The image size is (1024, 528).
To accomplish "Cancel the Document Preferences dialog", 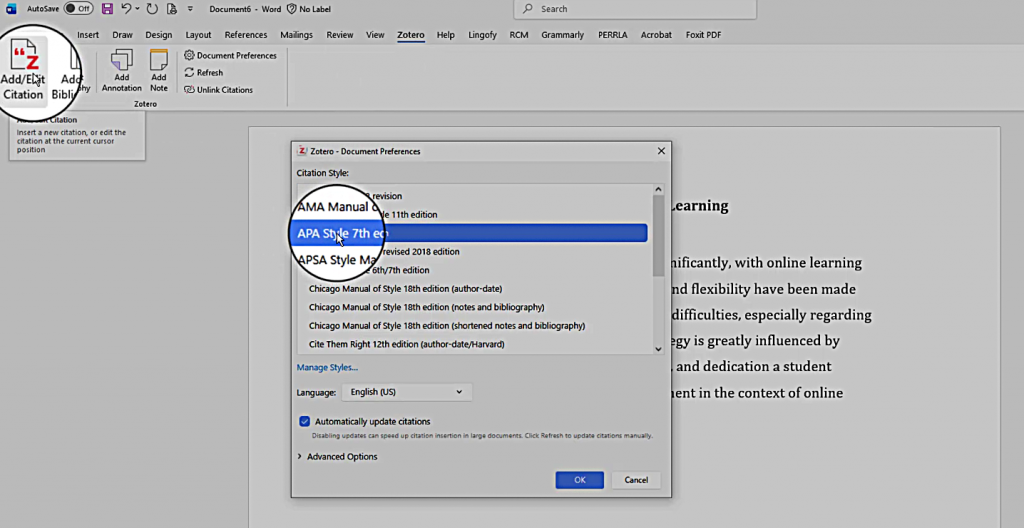I will click(636, 480).
